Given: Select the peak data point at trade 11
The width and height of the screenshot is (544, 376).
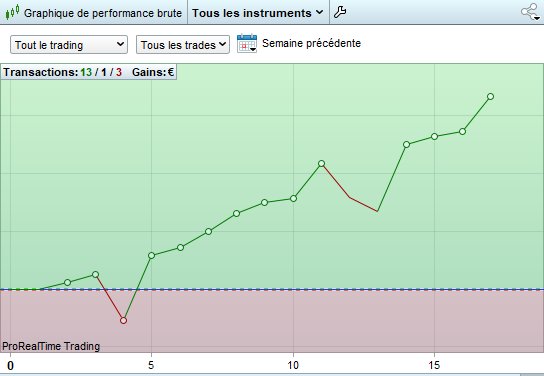Looking at the screenshot, I should click(321, 163).
